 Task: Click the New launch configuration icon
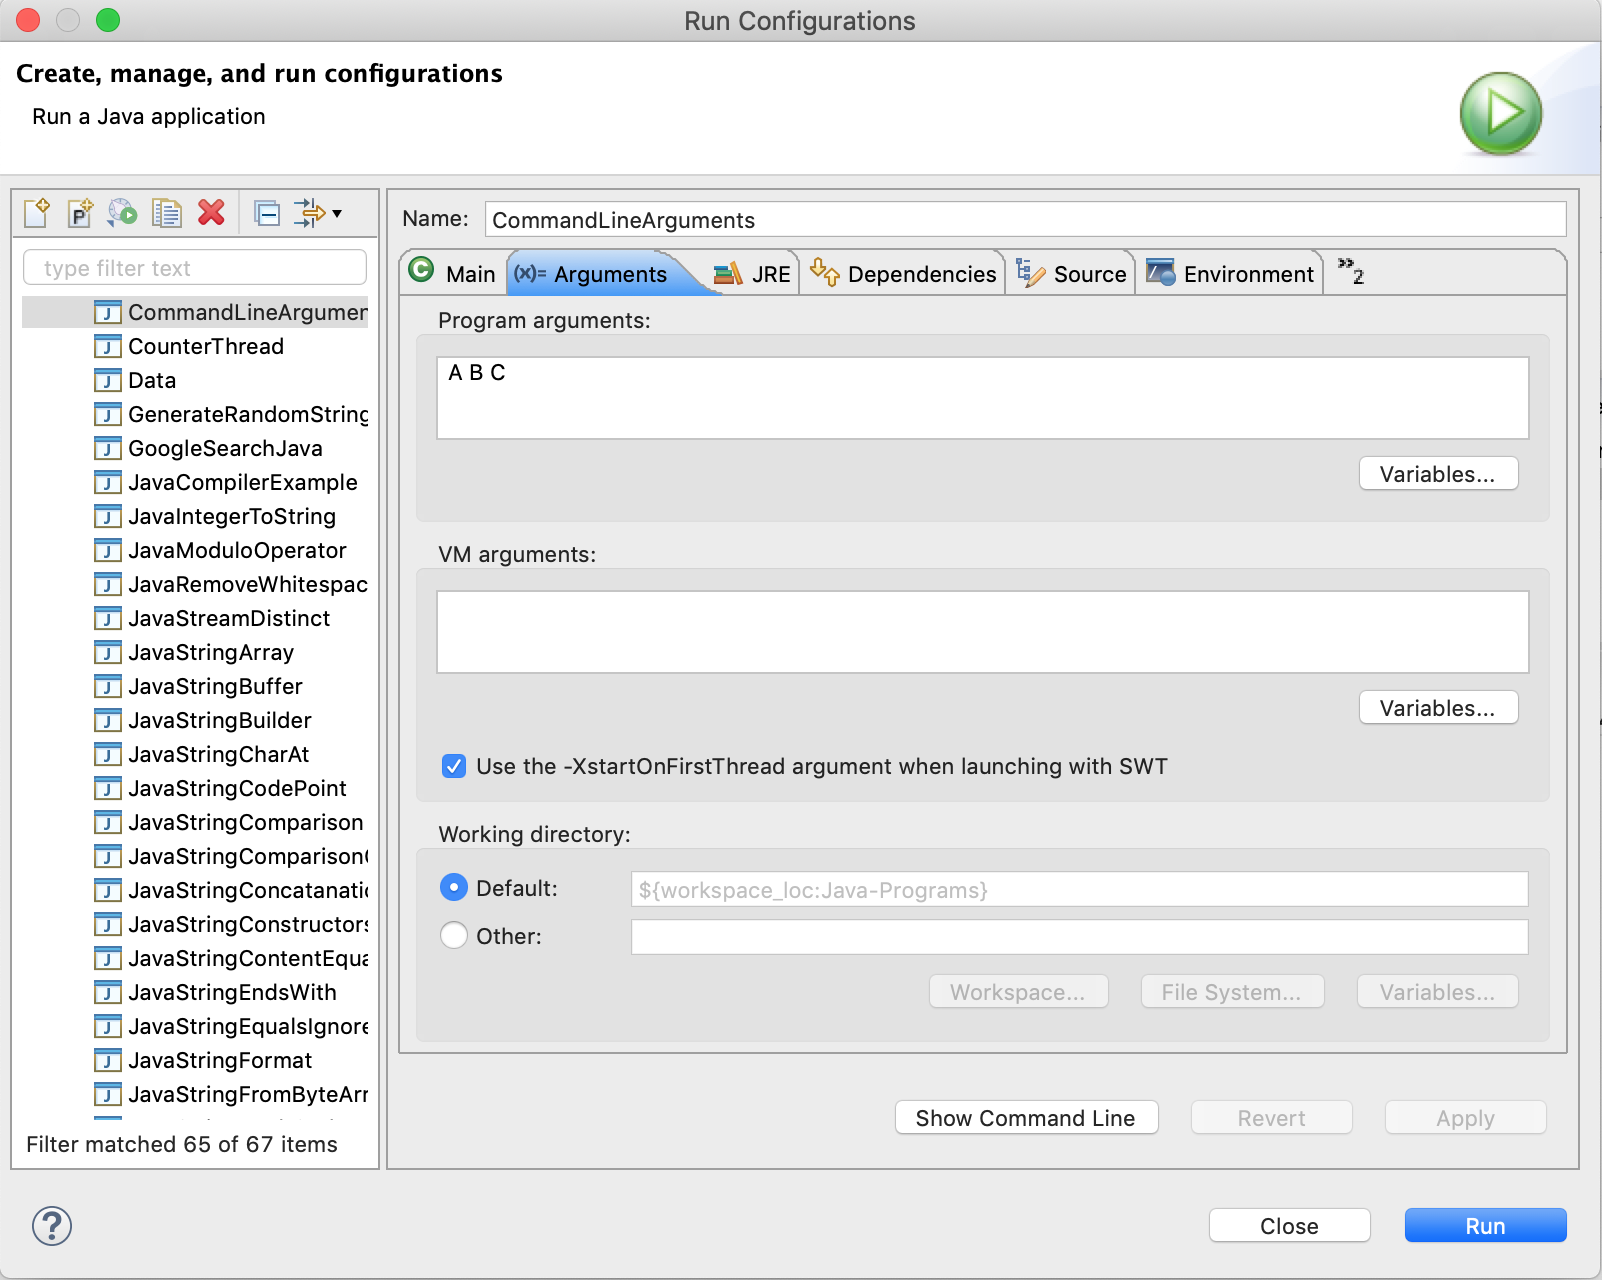pyautogui.click(x=37, y=212)
